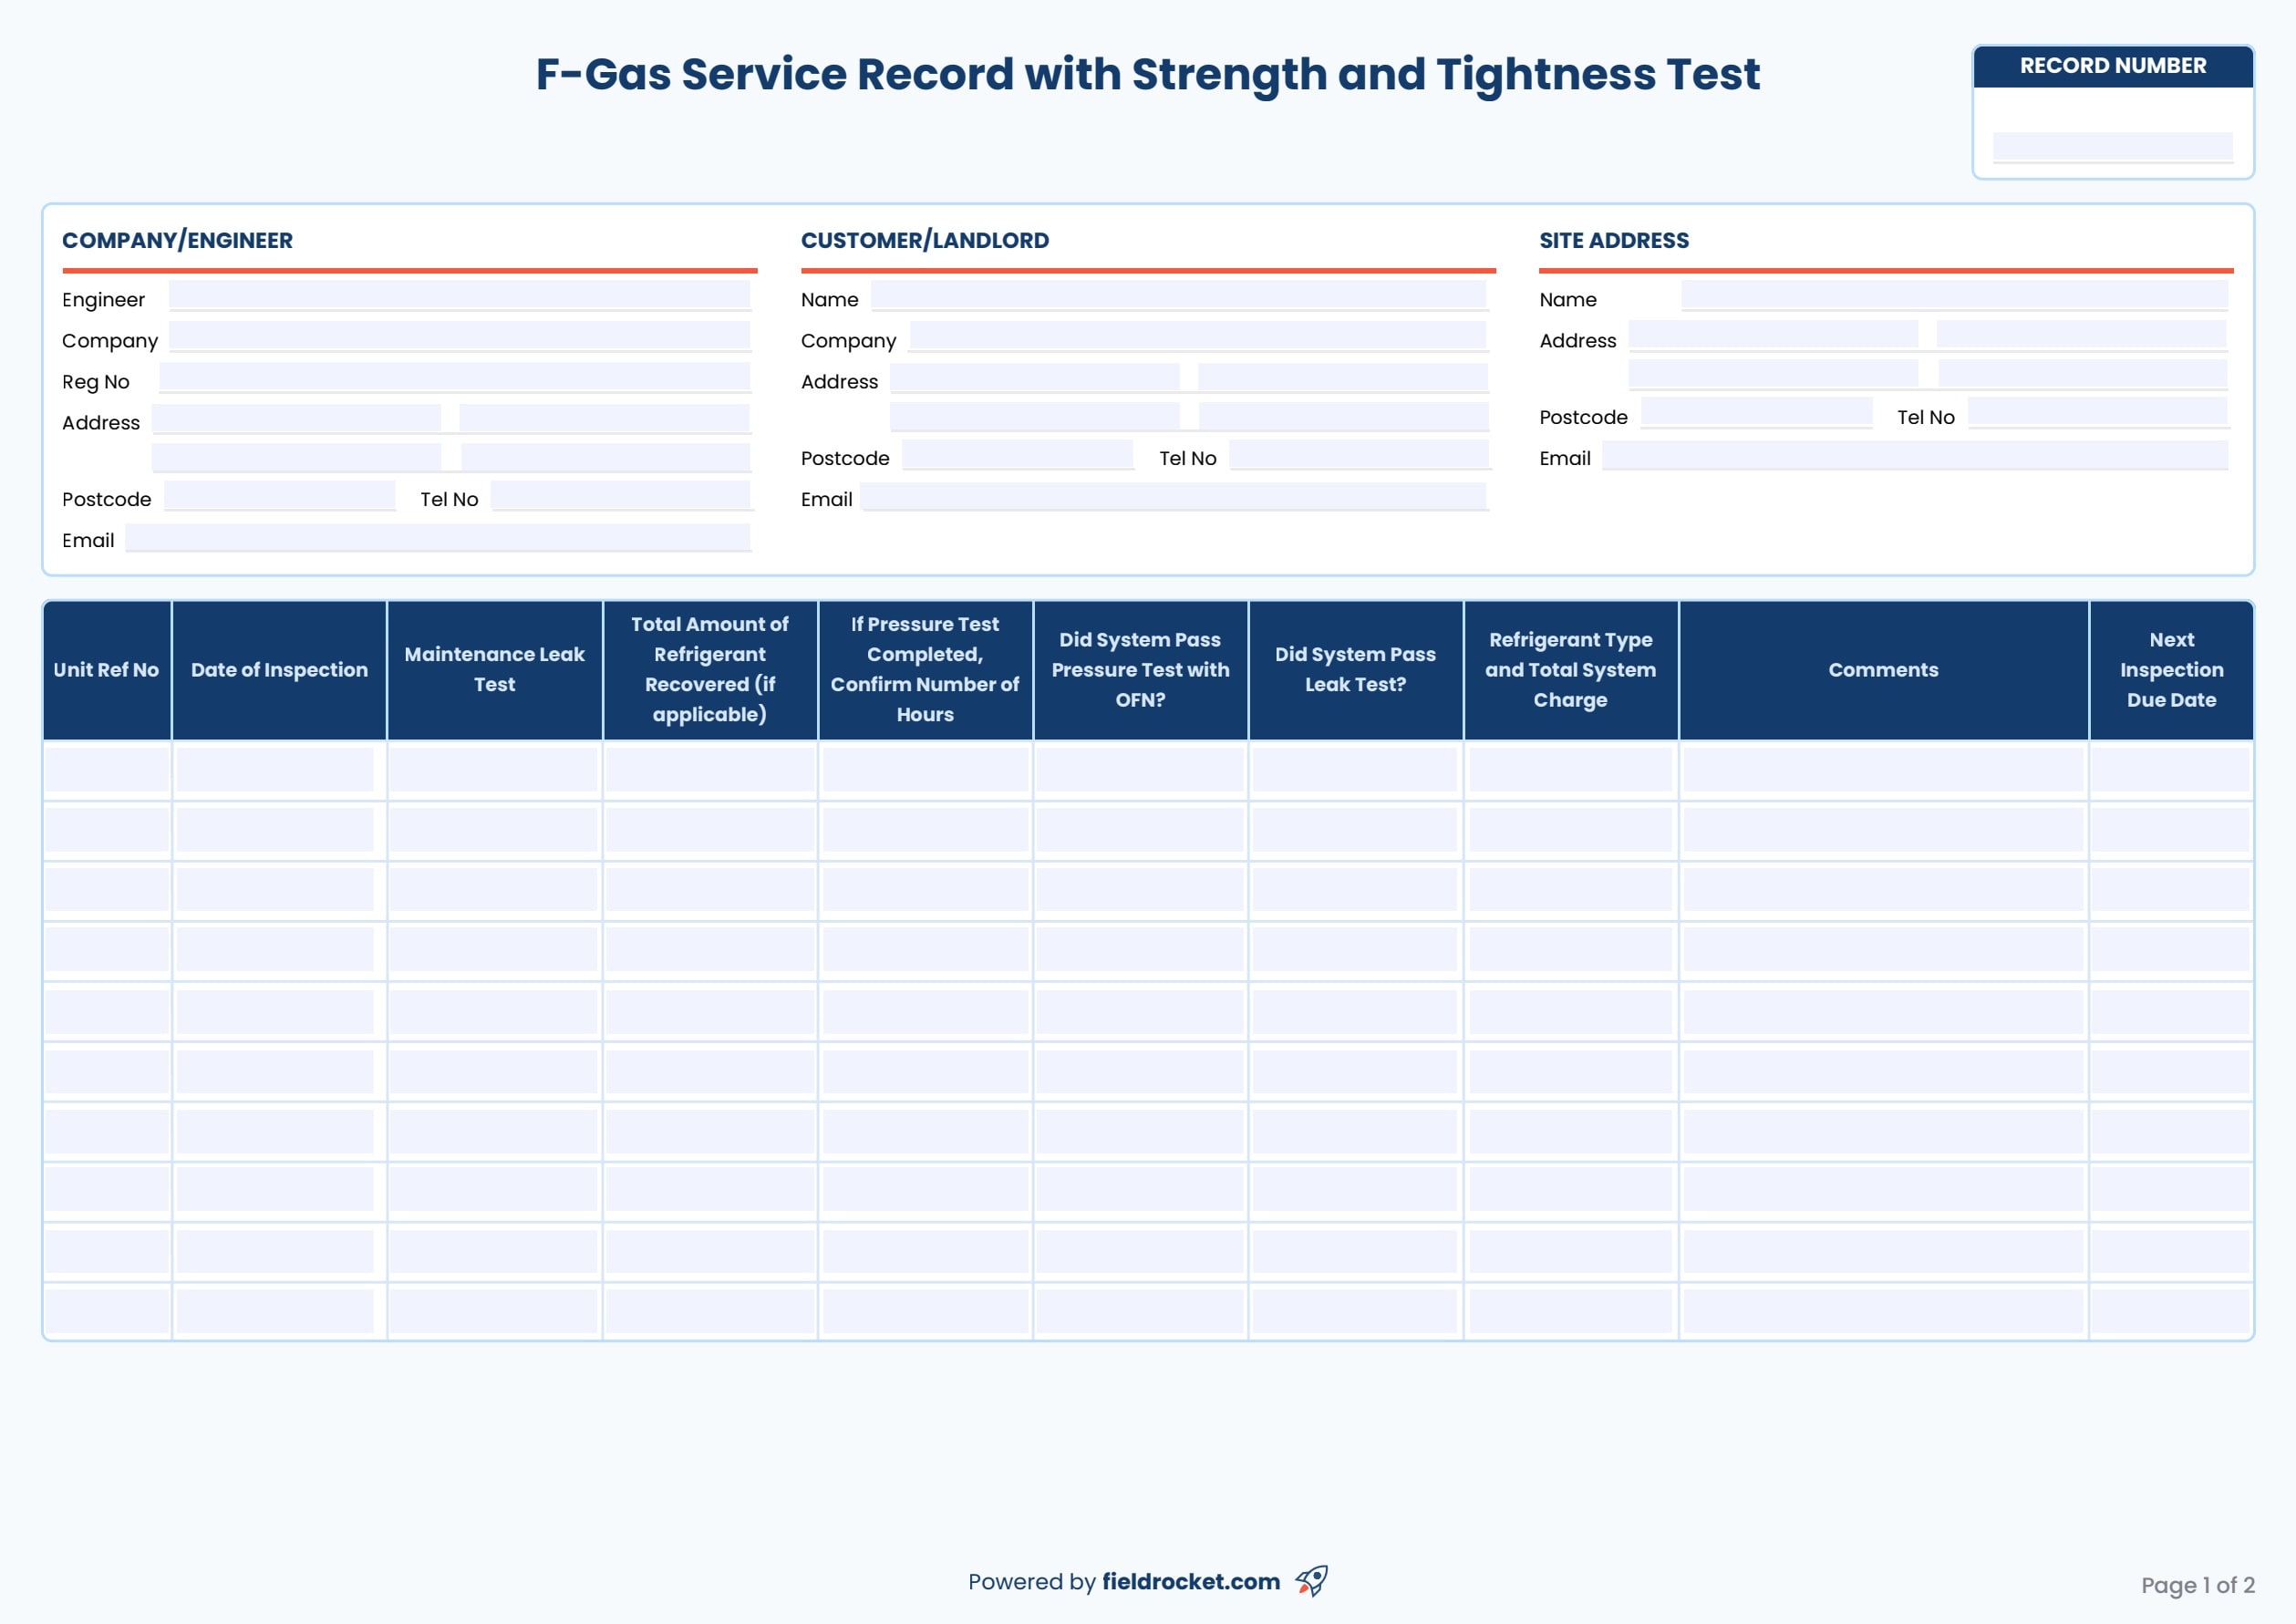Click the Maintenance Leak Test column header
The width and height of the screenshot is (2296, 1624).
point(494,670)
